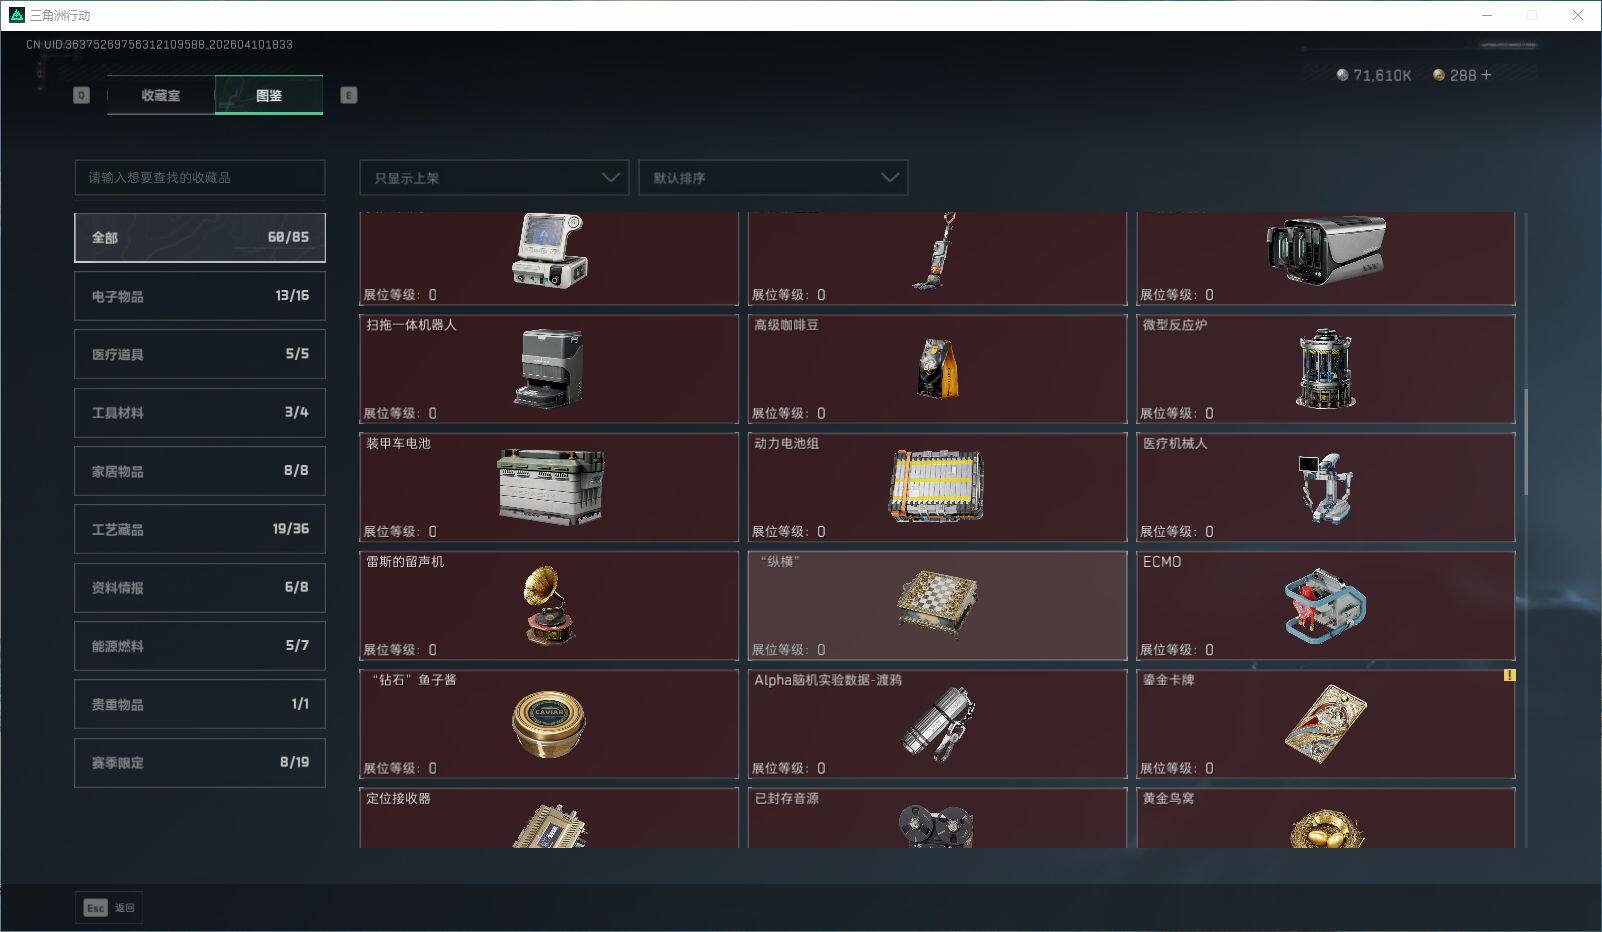This screenshot has width=1602, height=932.
Task: Click the yellow alert badge on 鎏金卡牌
Action: coord(1509,675)
